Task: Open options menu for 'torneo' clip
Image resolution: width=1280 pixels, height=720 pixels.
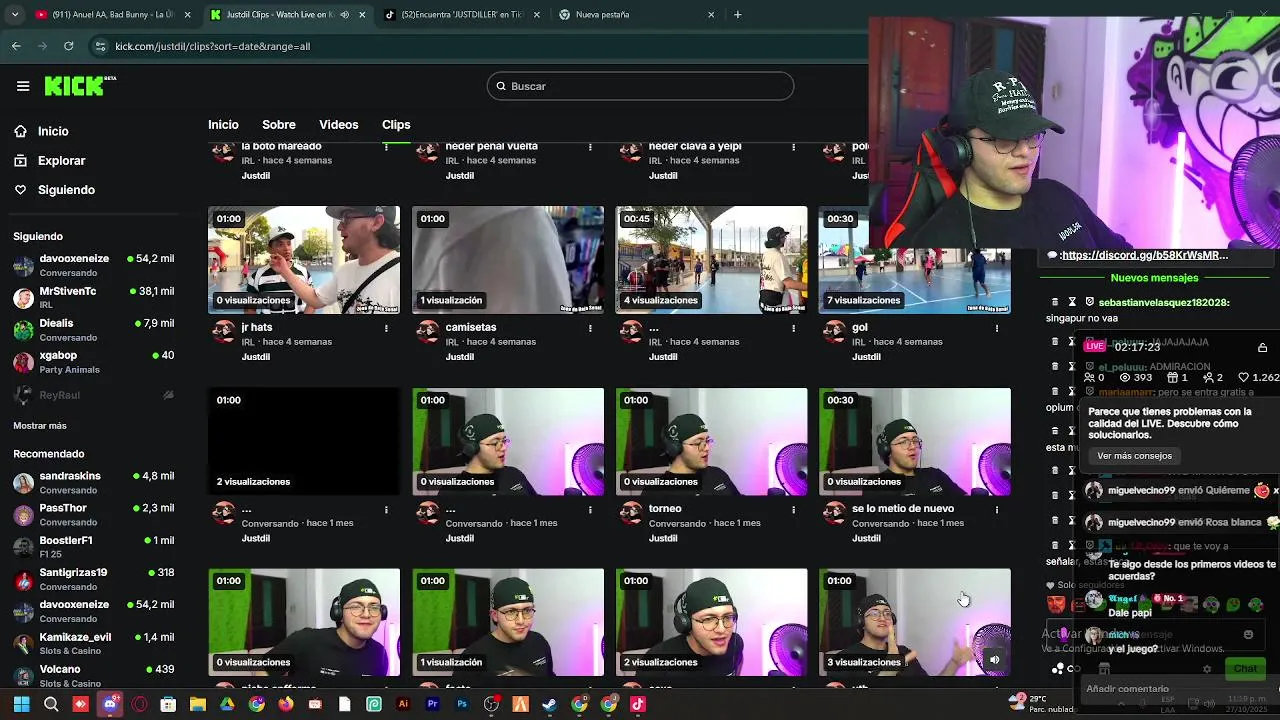Action: (x=794, y=509)
